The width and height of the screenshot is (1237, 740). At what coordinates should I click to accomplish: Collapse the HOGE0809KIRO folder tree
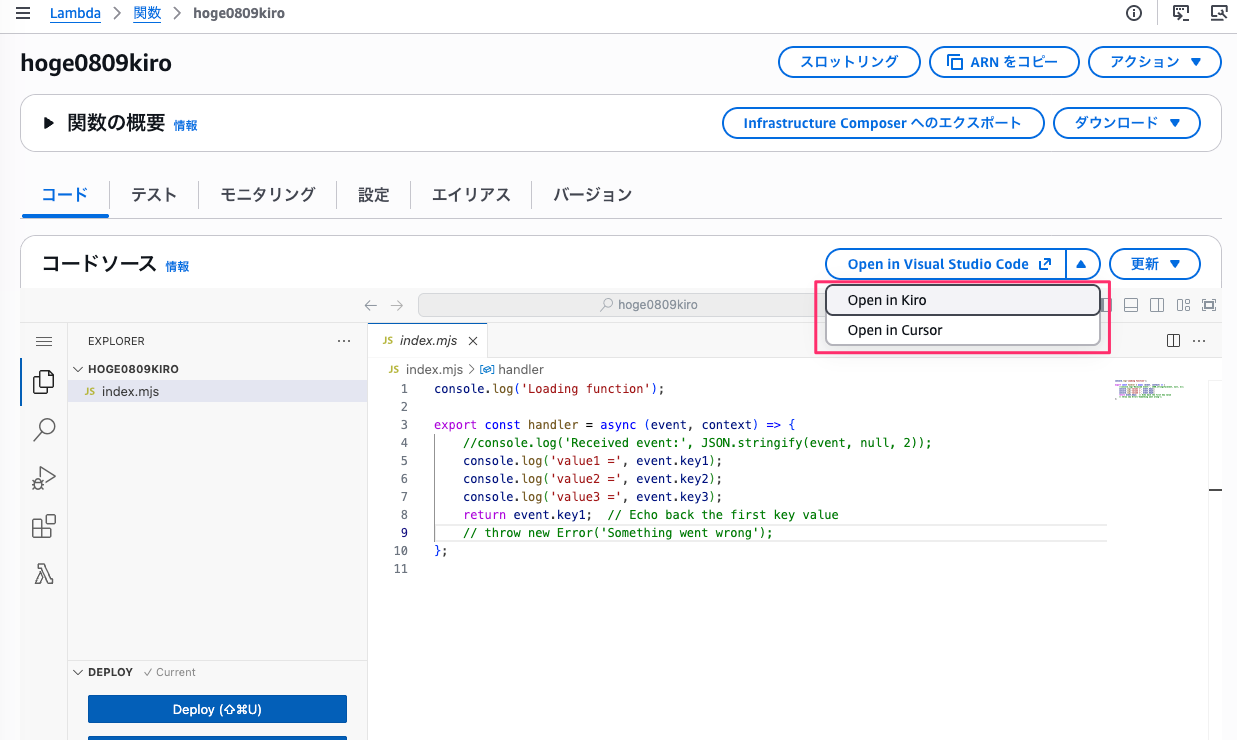pos(80,369)
